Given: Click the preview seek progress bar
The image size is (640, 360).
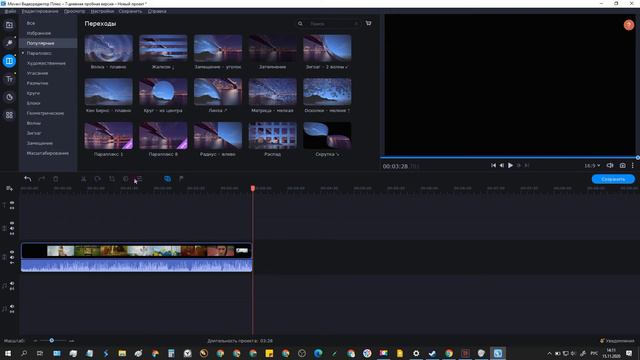Looking at the screenshot, I should tap(509, 157).
